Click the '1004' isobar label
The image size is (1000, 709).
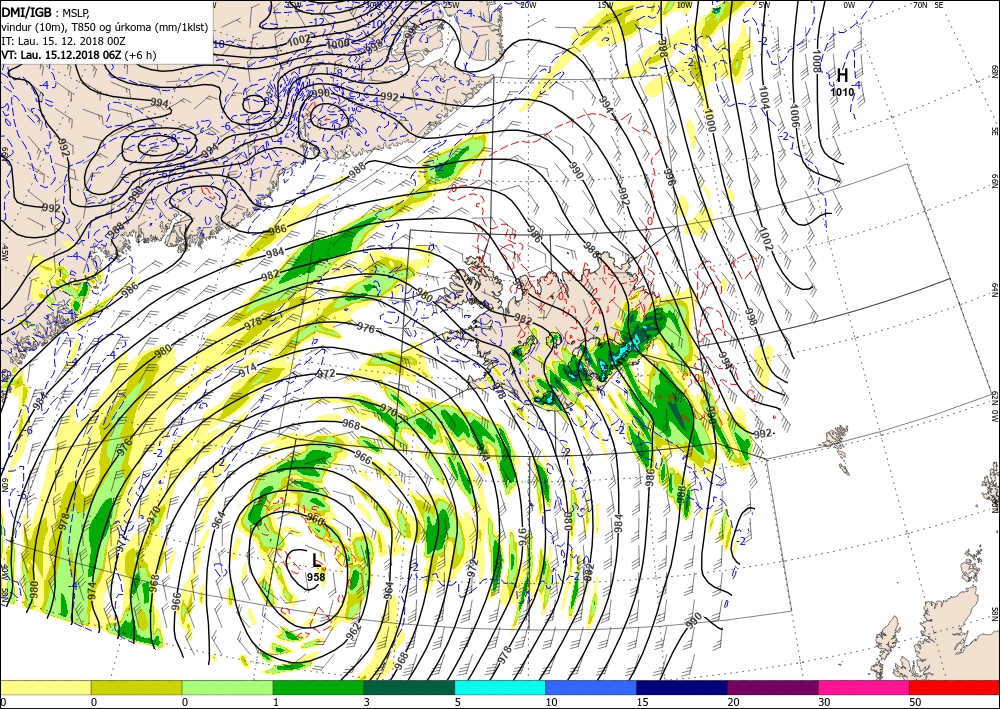pos(763,96)
